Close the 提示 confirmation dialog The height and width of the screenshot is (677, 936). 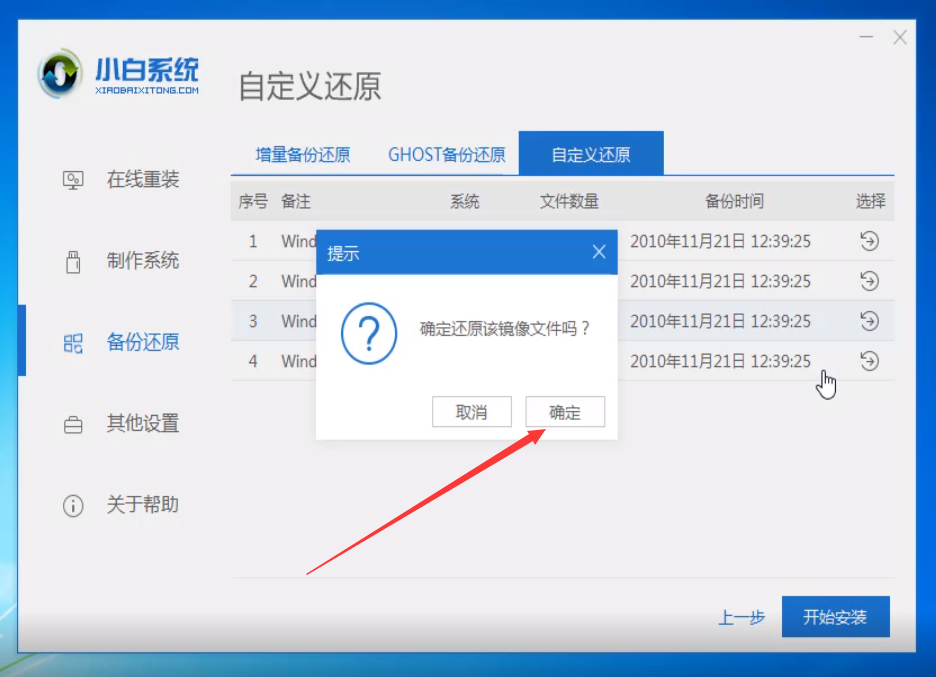pyautogui.click(x=598, y=252)
